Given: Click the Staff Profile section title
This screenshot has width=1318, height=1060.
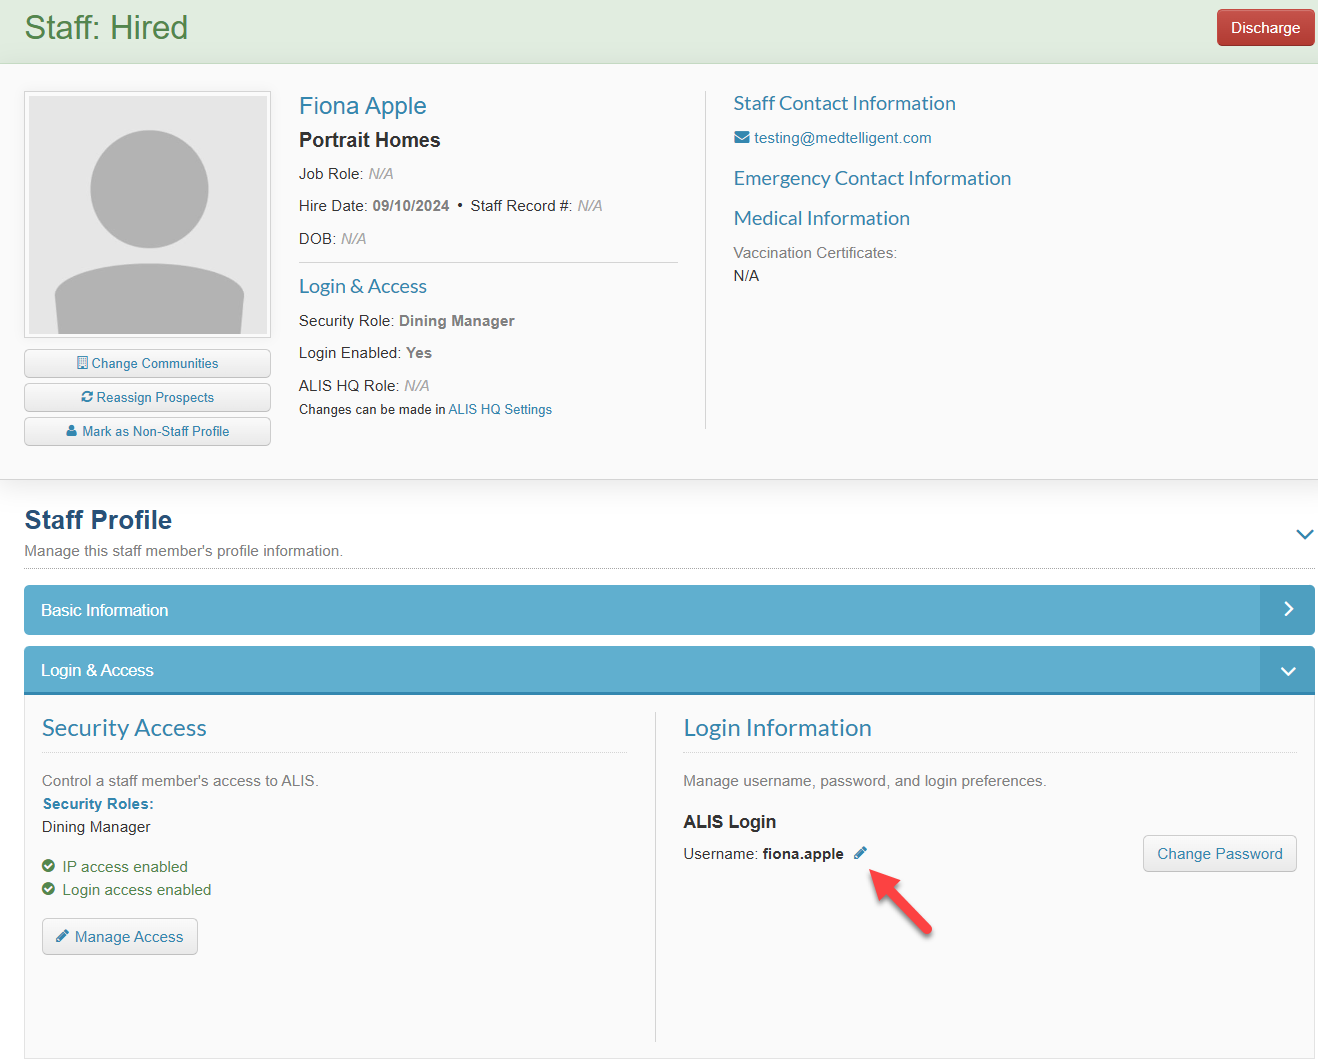Looking at the screenshot, I should (98, 520).
